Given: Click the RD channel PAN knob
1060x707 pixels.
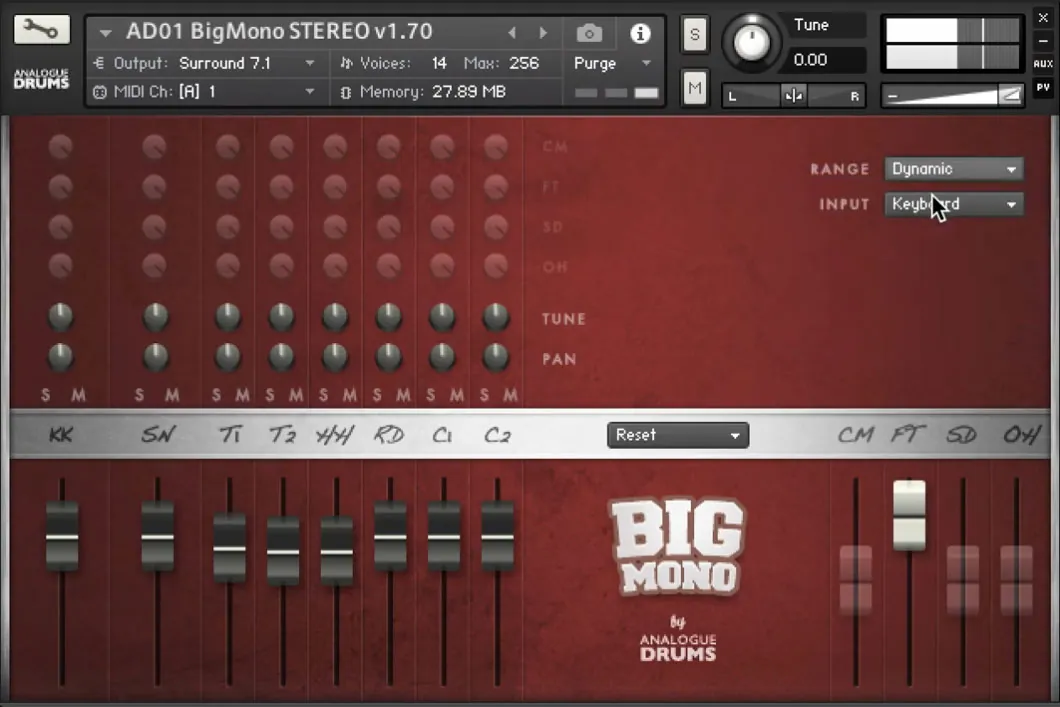Looking at the screenshot, I should 389,356.
